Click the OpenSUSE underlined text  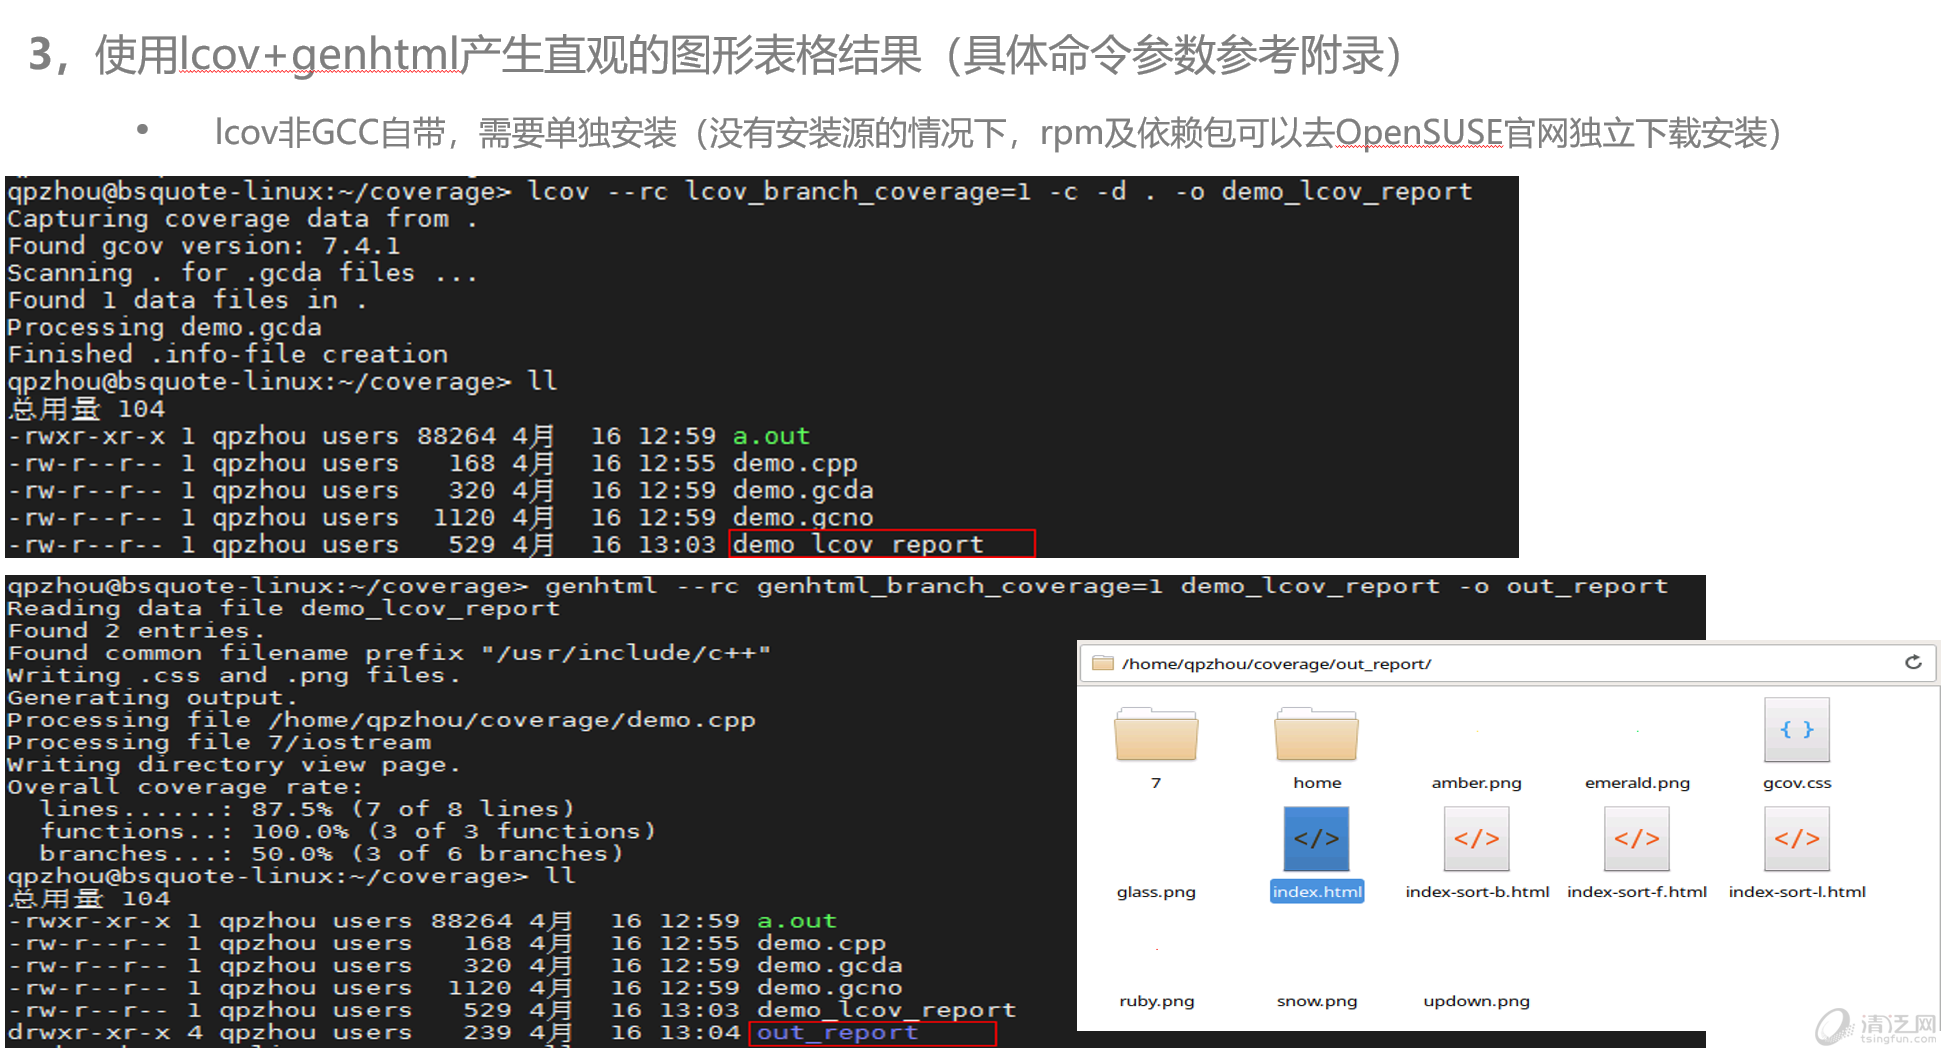pyautogui.click(x=1418, y=133)
